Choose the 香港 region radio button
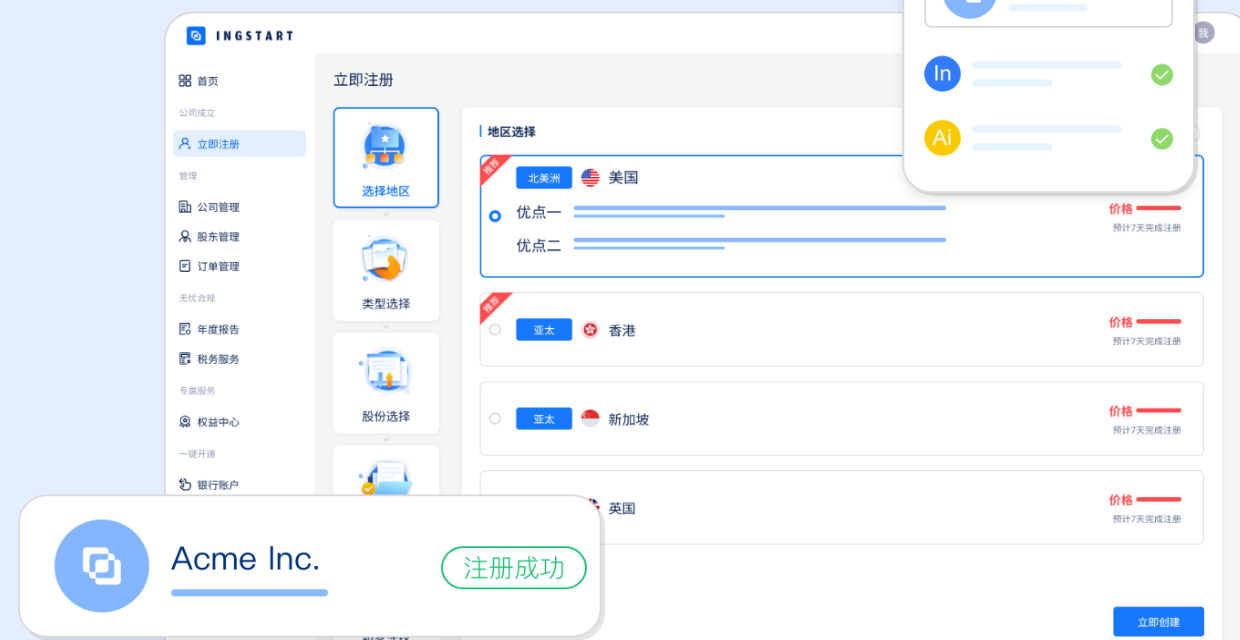Screen dimensions: 1240x640 click(495, 330)
